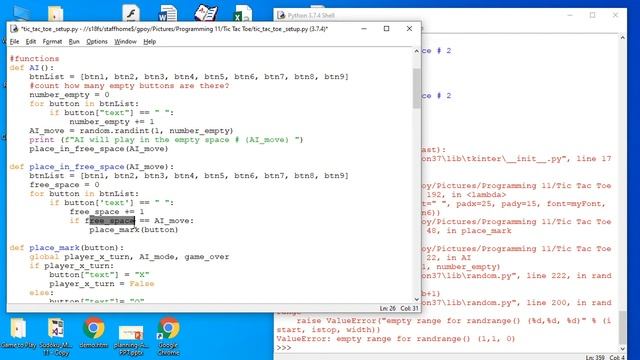
Task: Open the demo.htm Chrome file icon
Action: 93,333
